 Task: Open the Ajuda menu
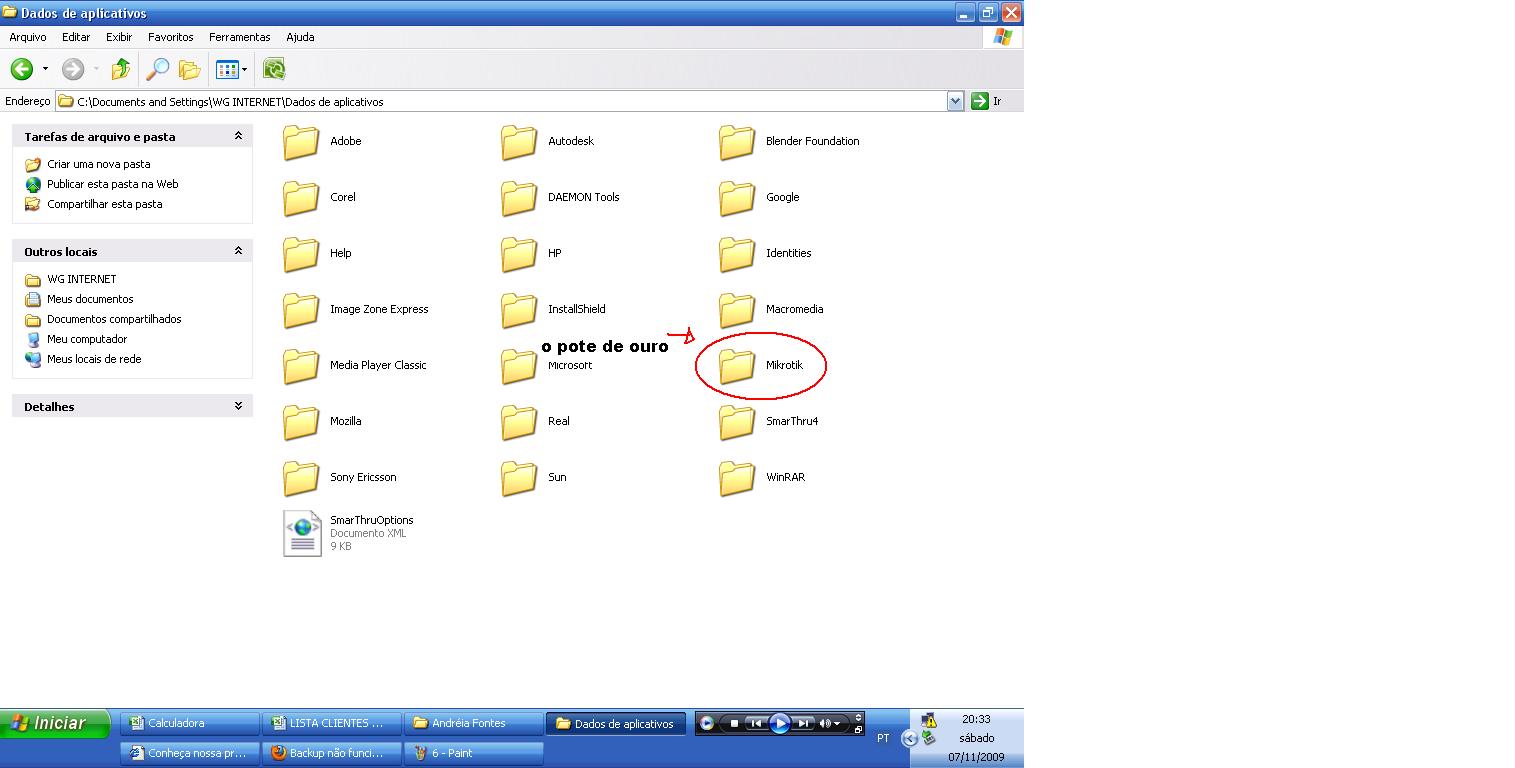point(300,37)
